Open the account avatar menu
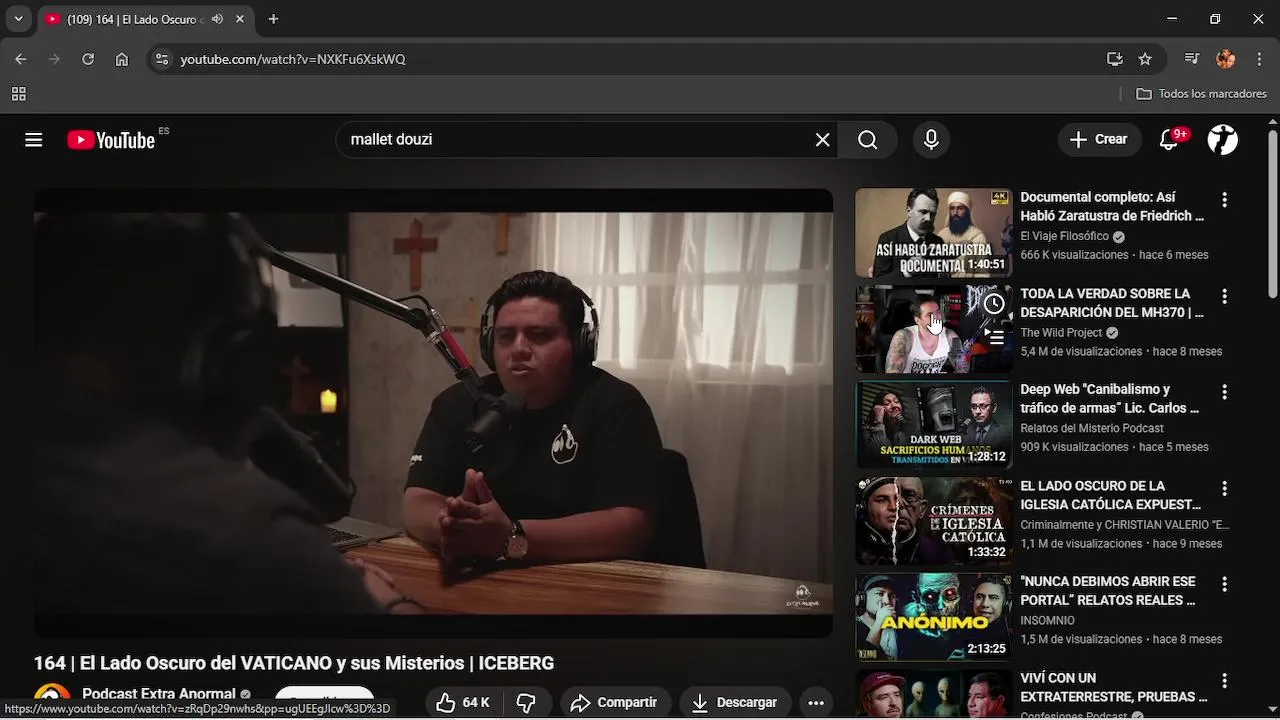 1222,140
